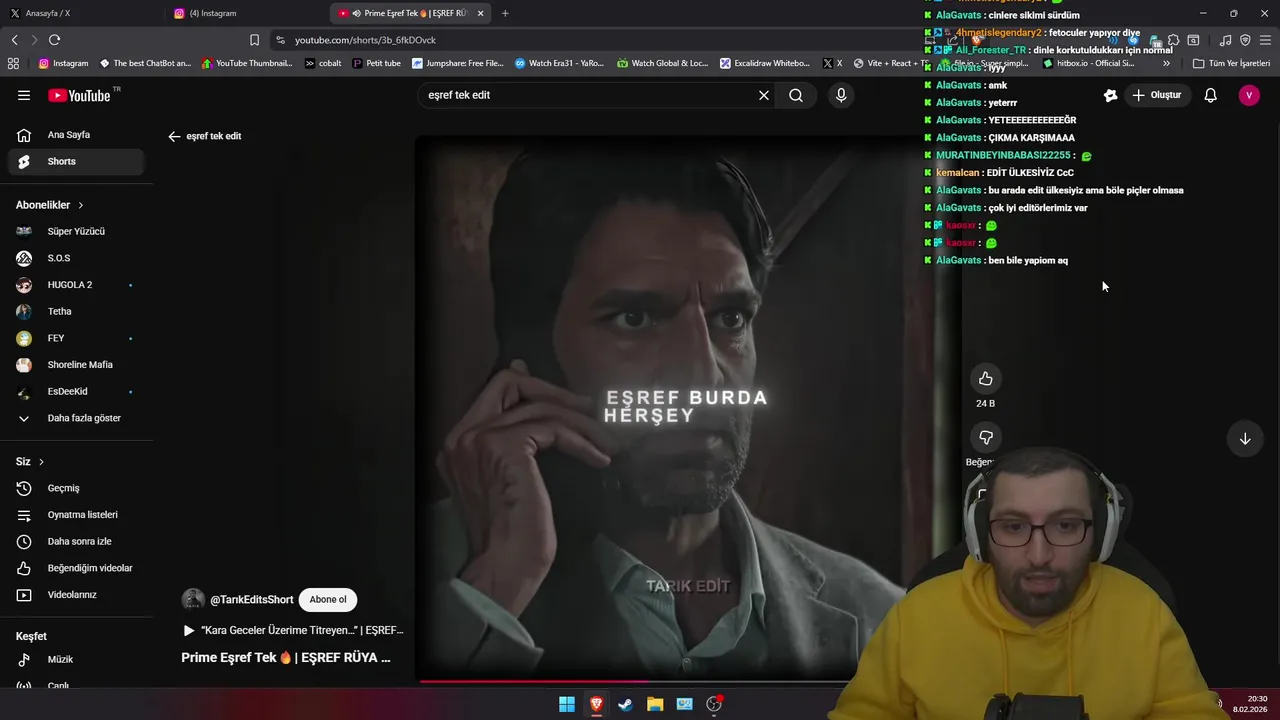1280x720 pixels.
Task: Open the Windows Start button
Action: tap(567, 704)
